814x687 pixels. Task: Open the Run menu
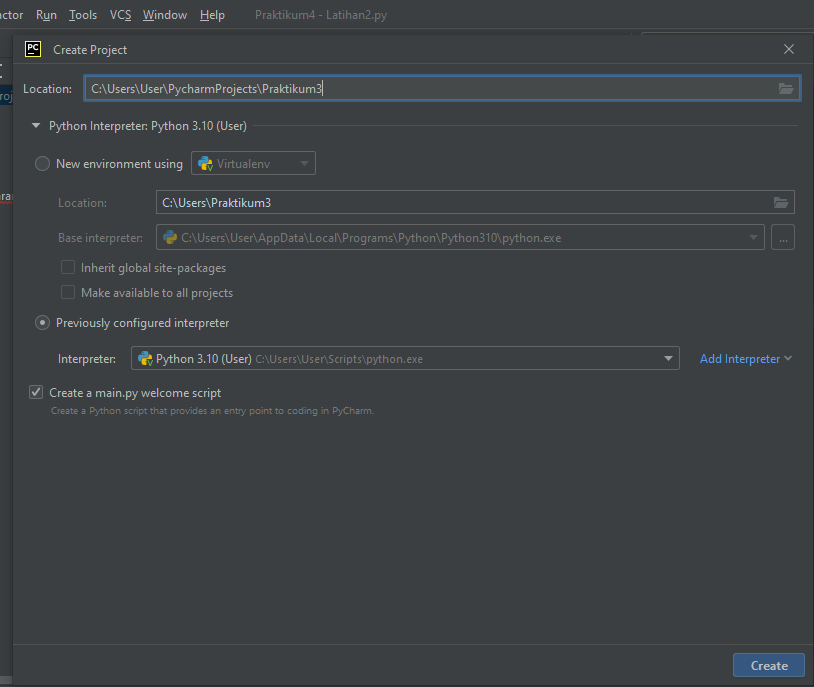tap(46, 14)
